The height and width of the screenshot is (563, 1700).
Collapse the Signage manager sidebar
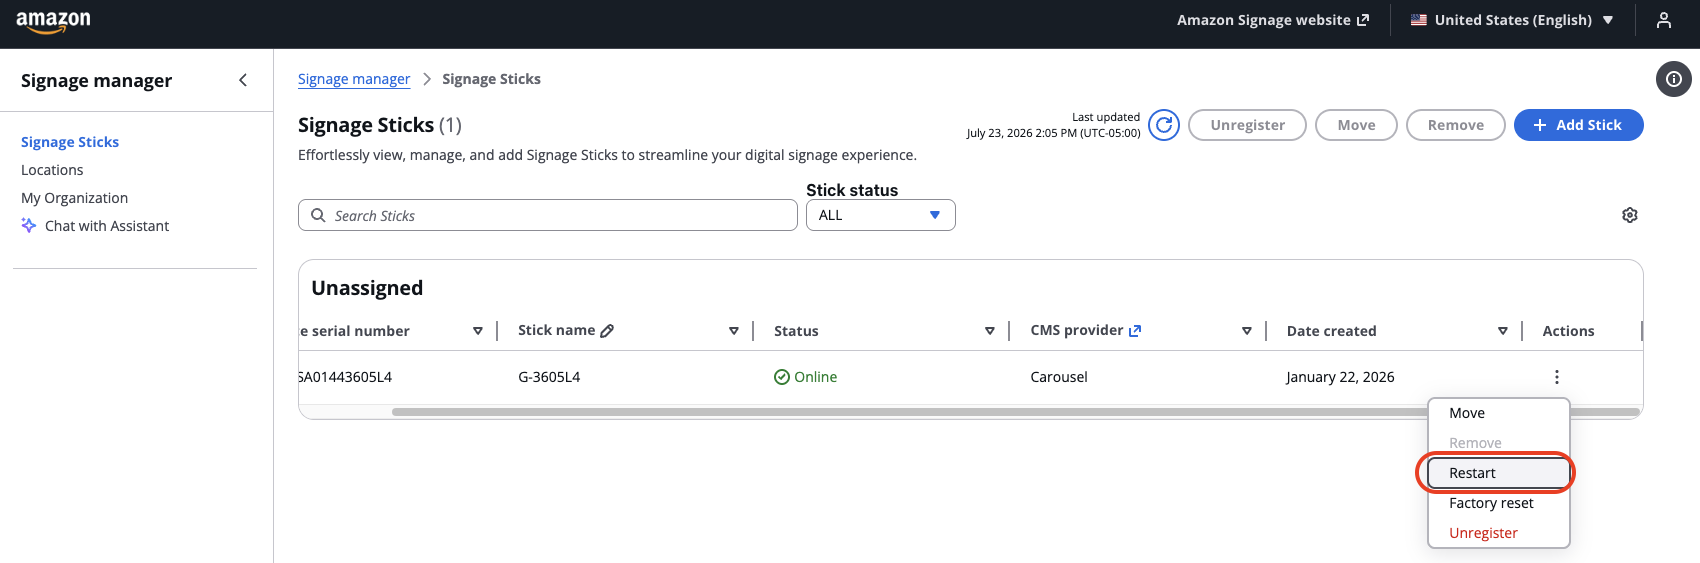click(x=243, y=80)
